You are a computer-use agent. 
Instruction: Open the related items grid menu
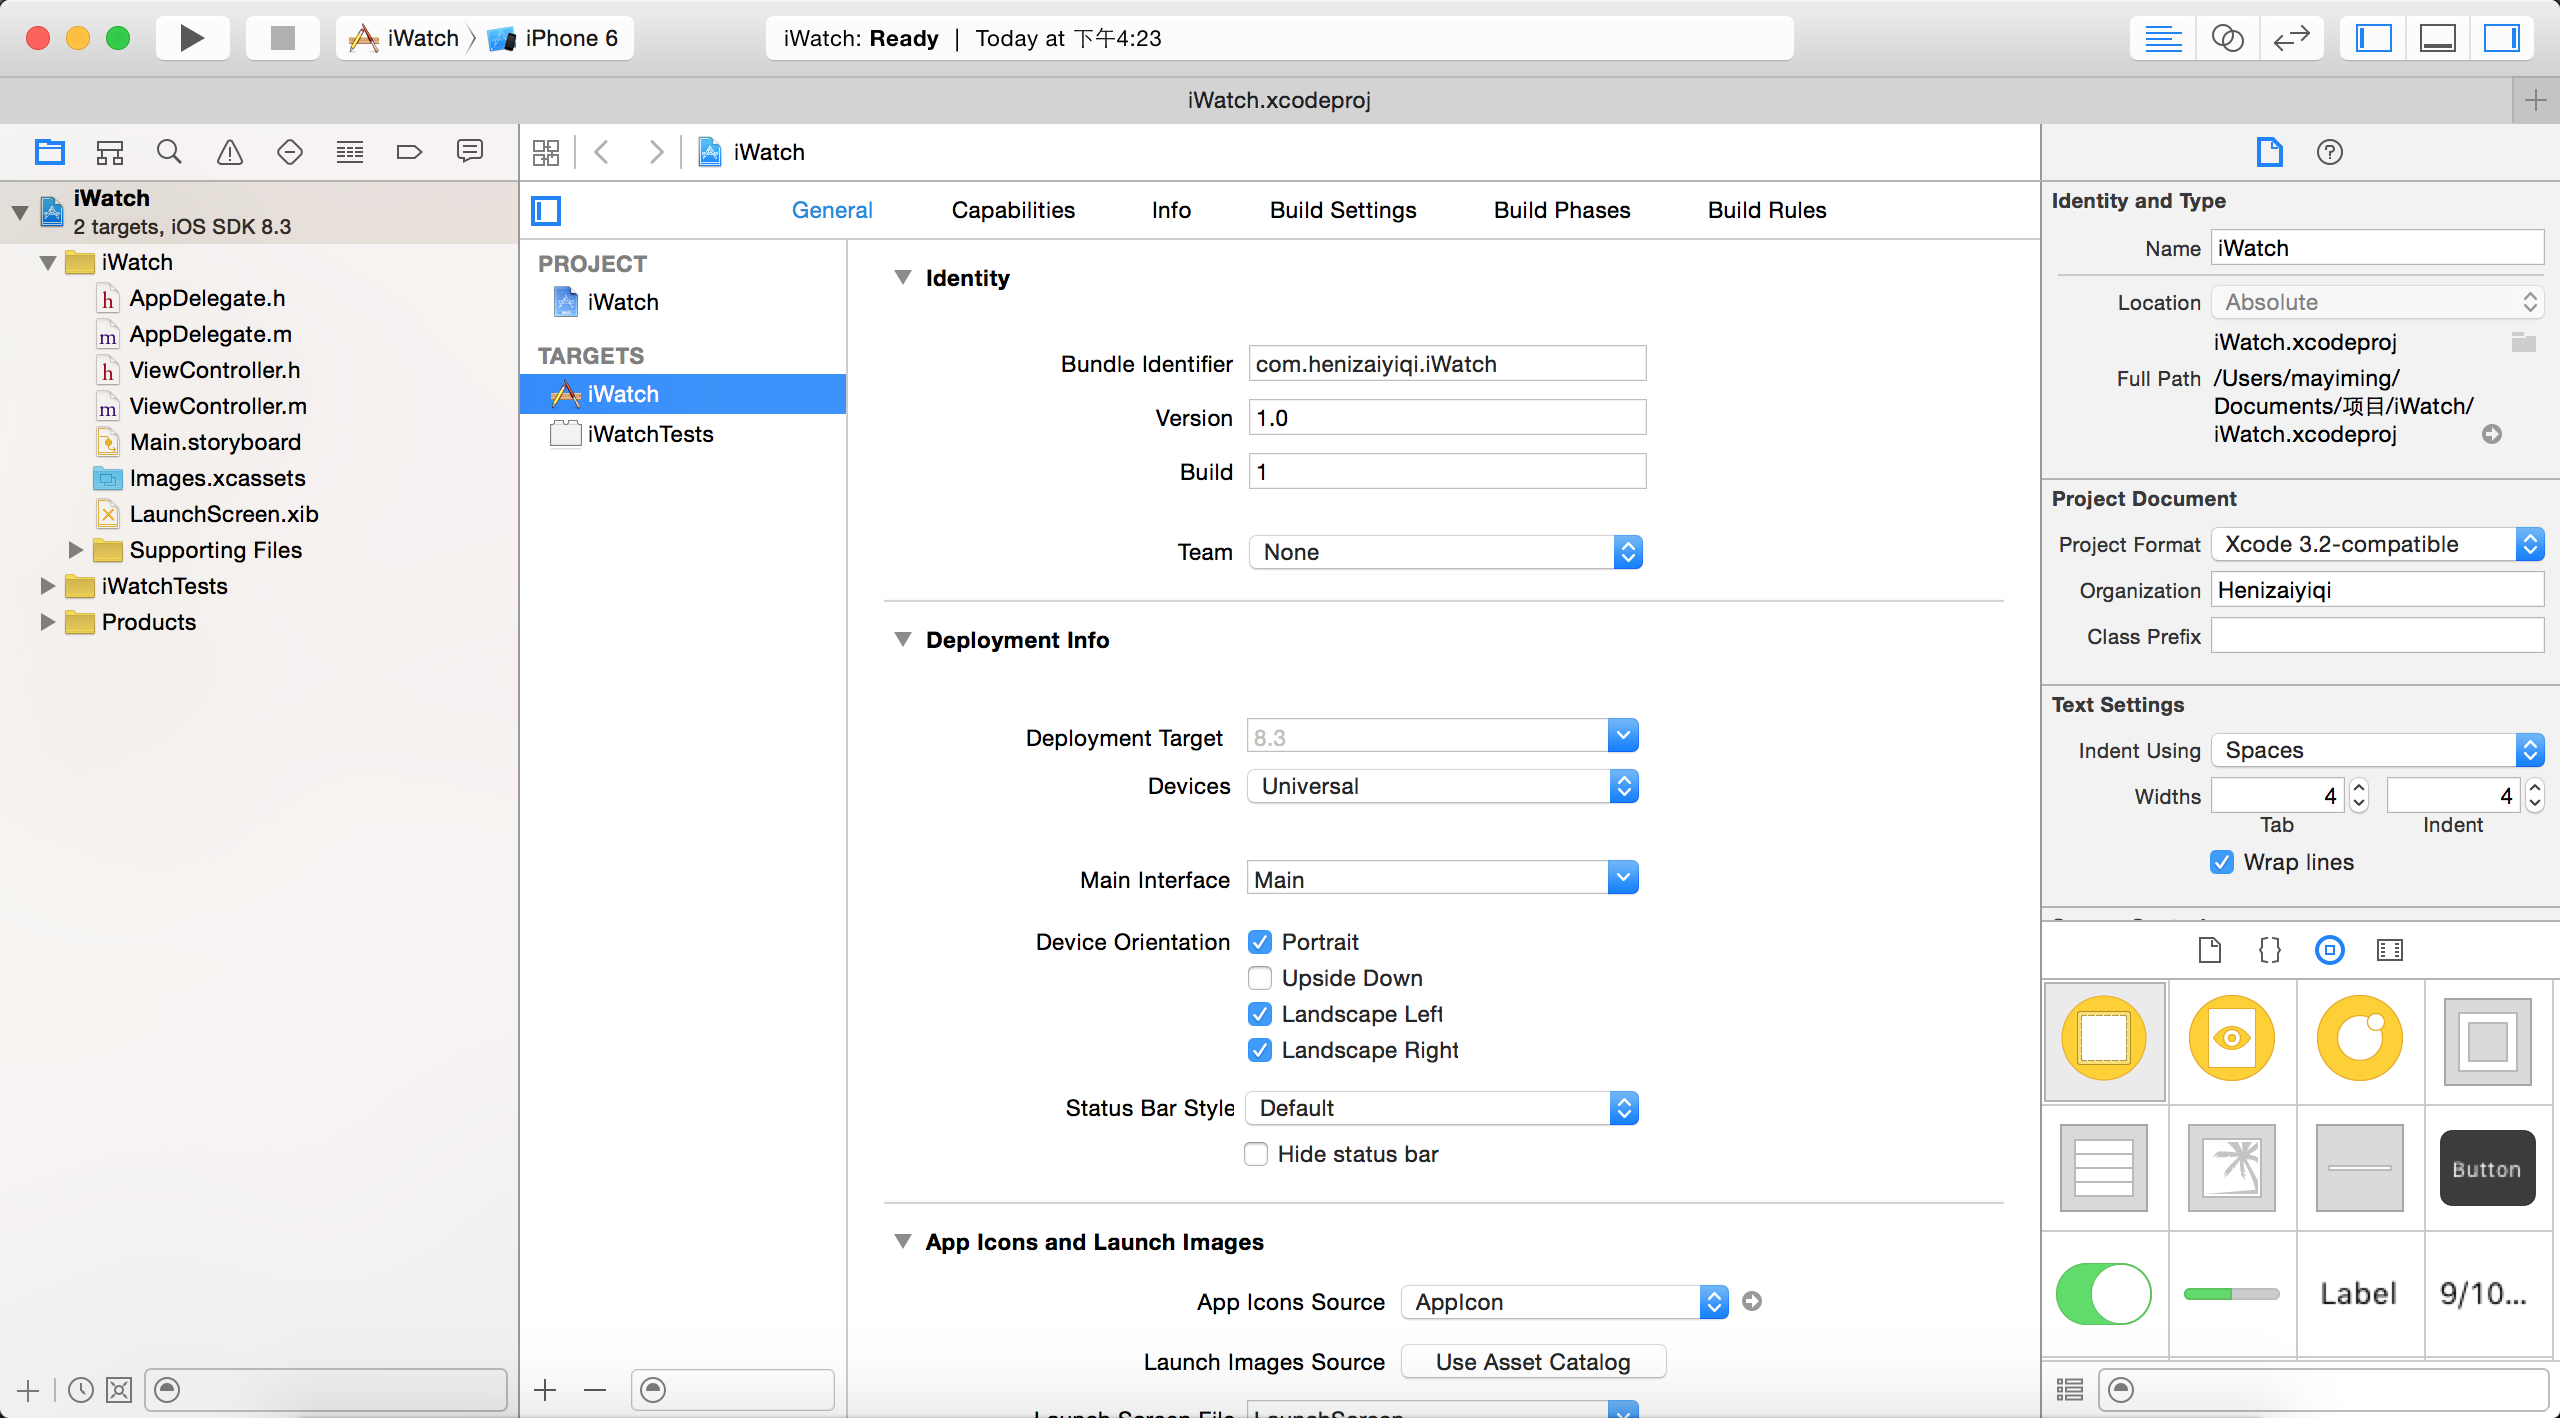click(x=546, y=152)
